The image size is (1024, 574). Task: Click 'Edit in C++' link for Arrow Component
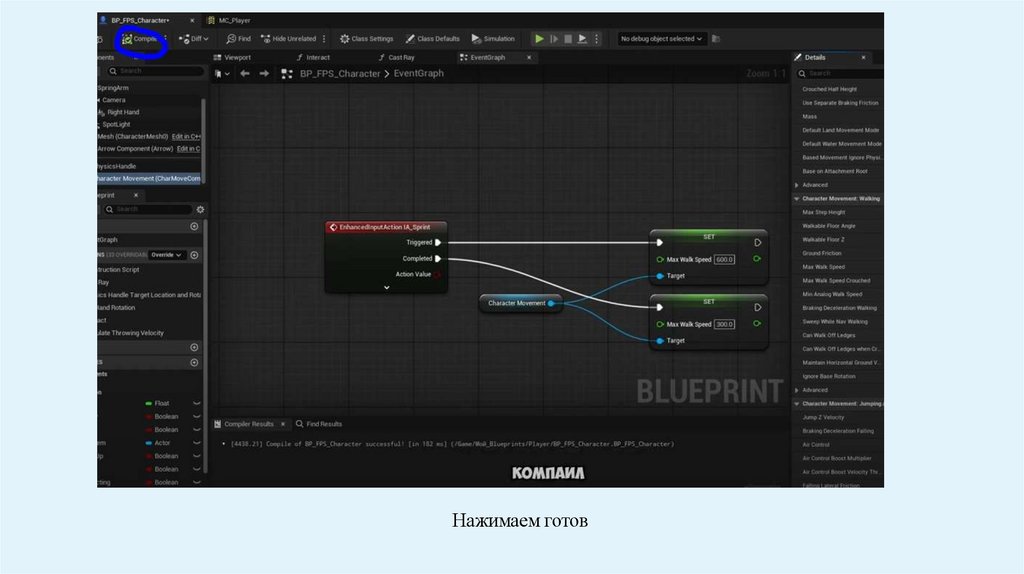pyautogui.click(x=188, y=149)
